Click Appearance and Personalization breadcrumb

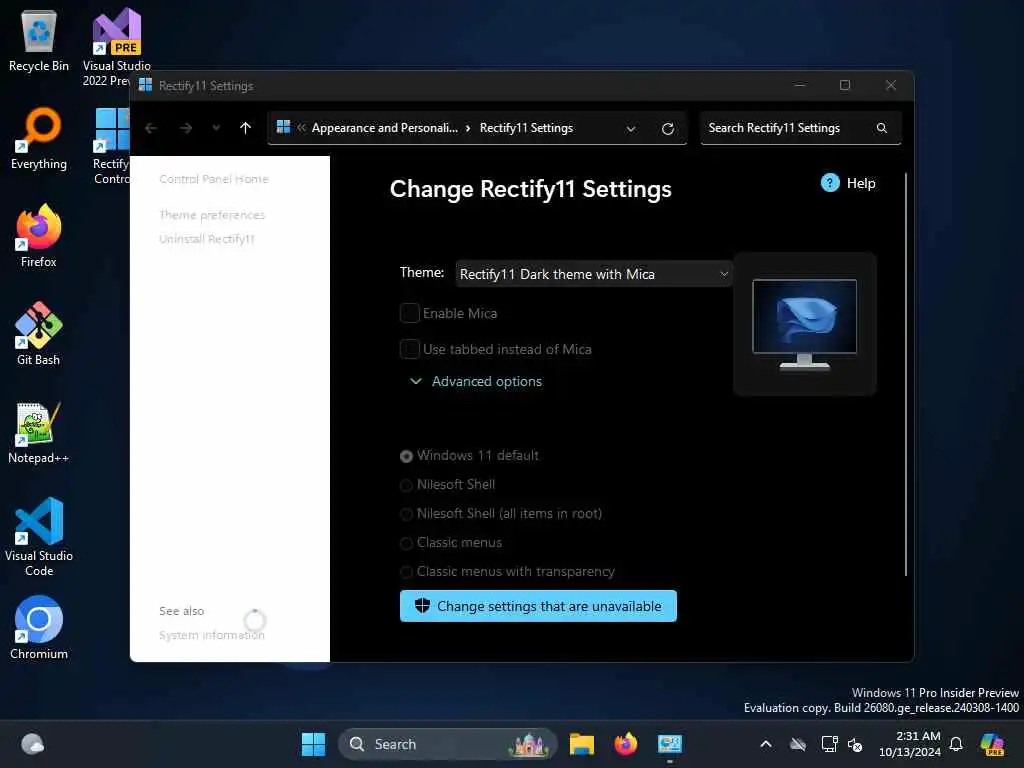tap(385, 128)
